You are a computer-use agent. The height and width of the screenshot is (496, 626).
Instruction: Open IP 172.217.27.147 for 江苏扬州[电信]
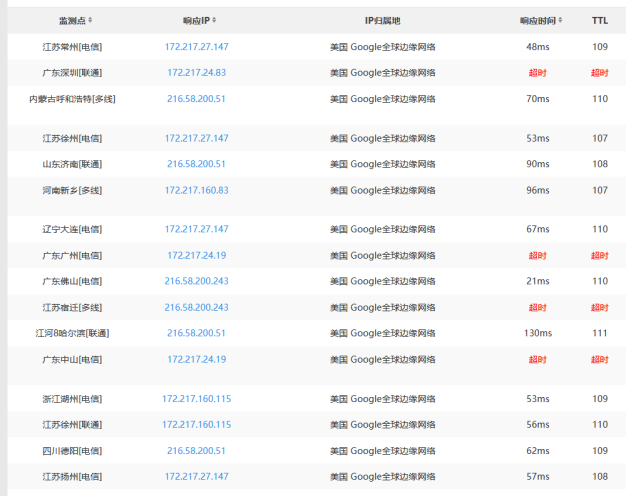[x=196, y=476]
